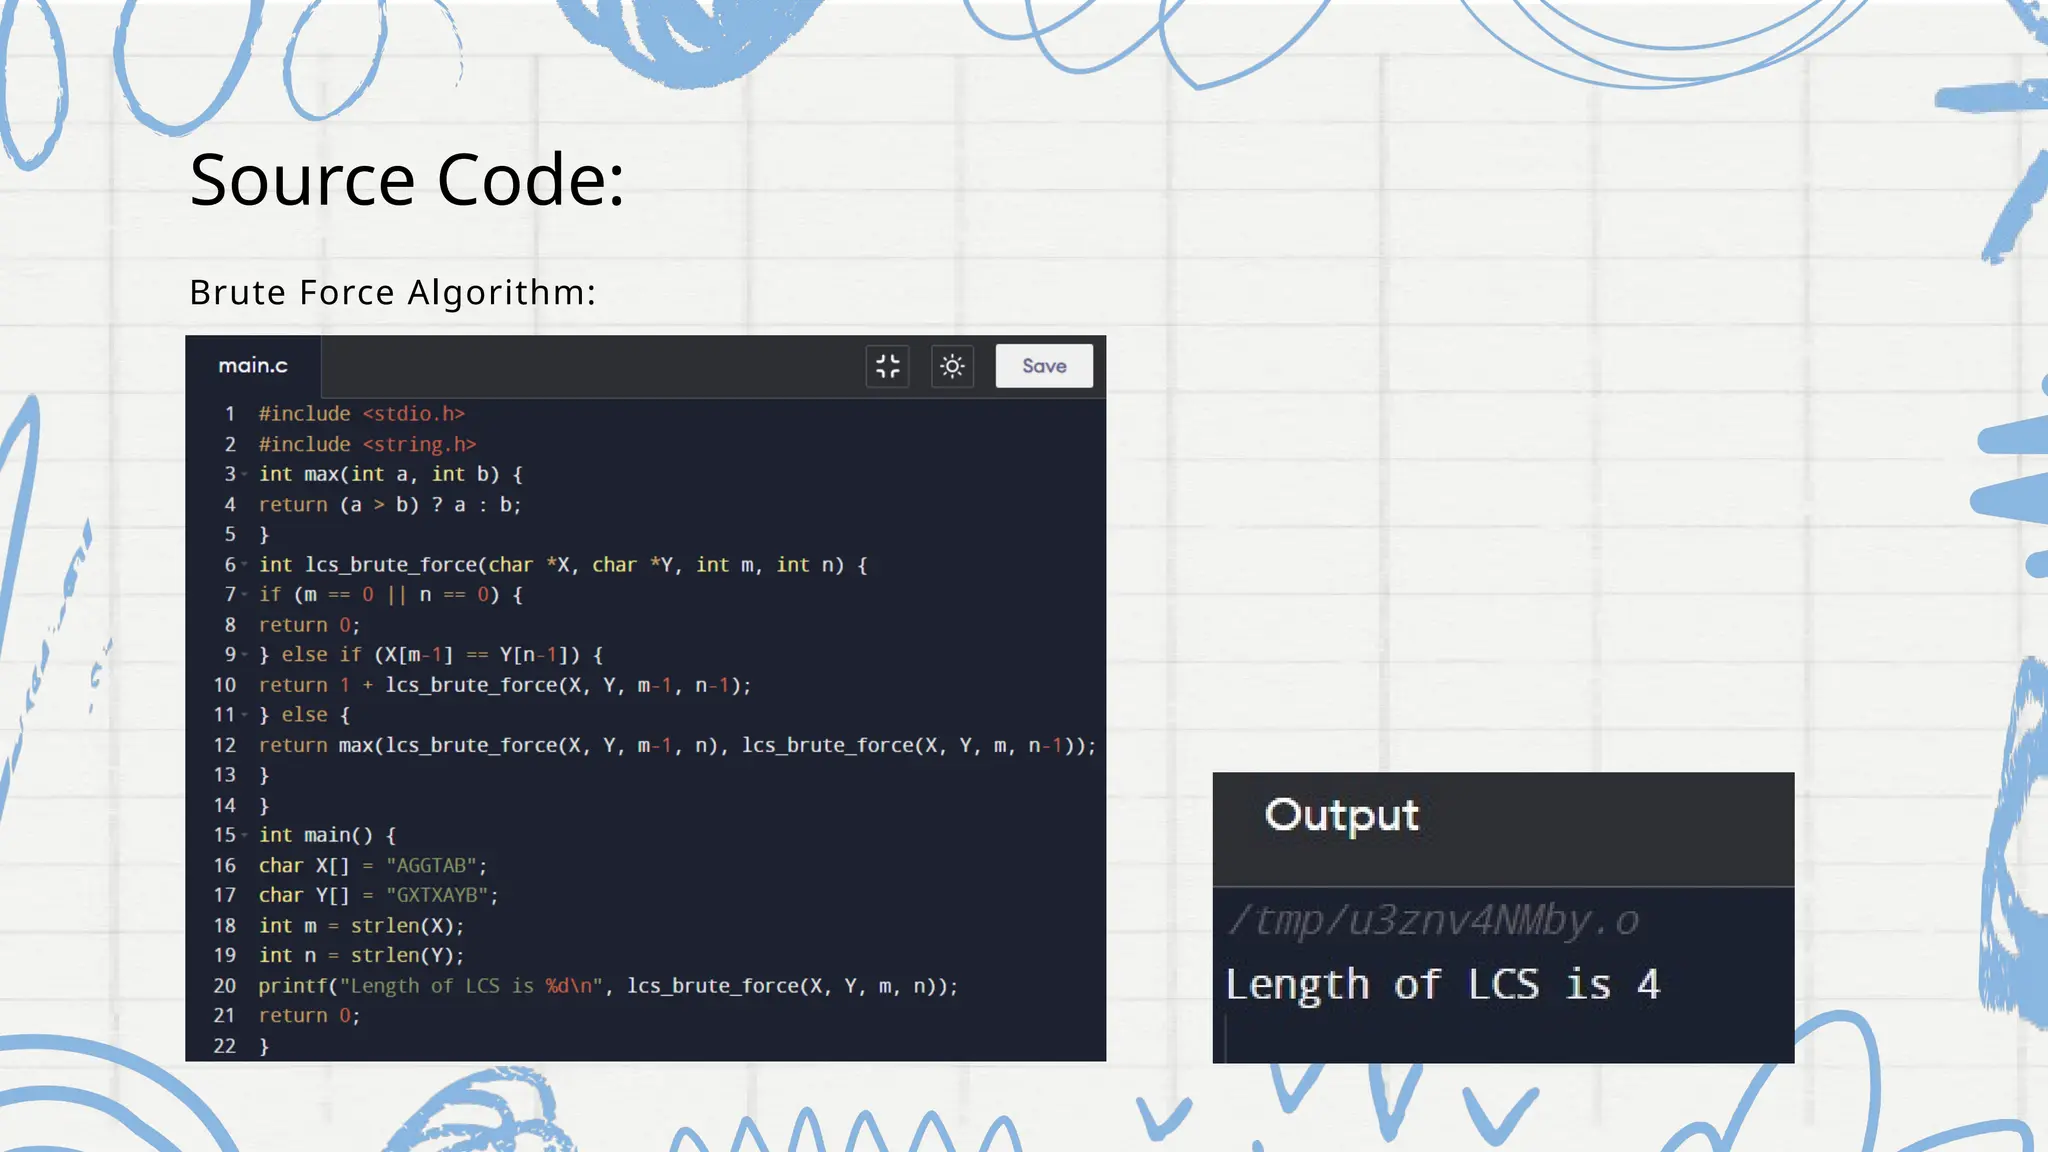Image resolution: width=2048 pixels, height=1152 pixels.
Task: Collapse the max function at line 3
Action: tap(244, 475)
